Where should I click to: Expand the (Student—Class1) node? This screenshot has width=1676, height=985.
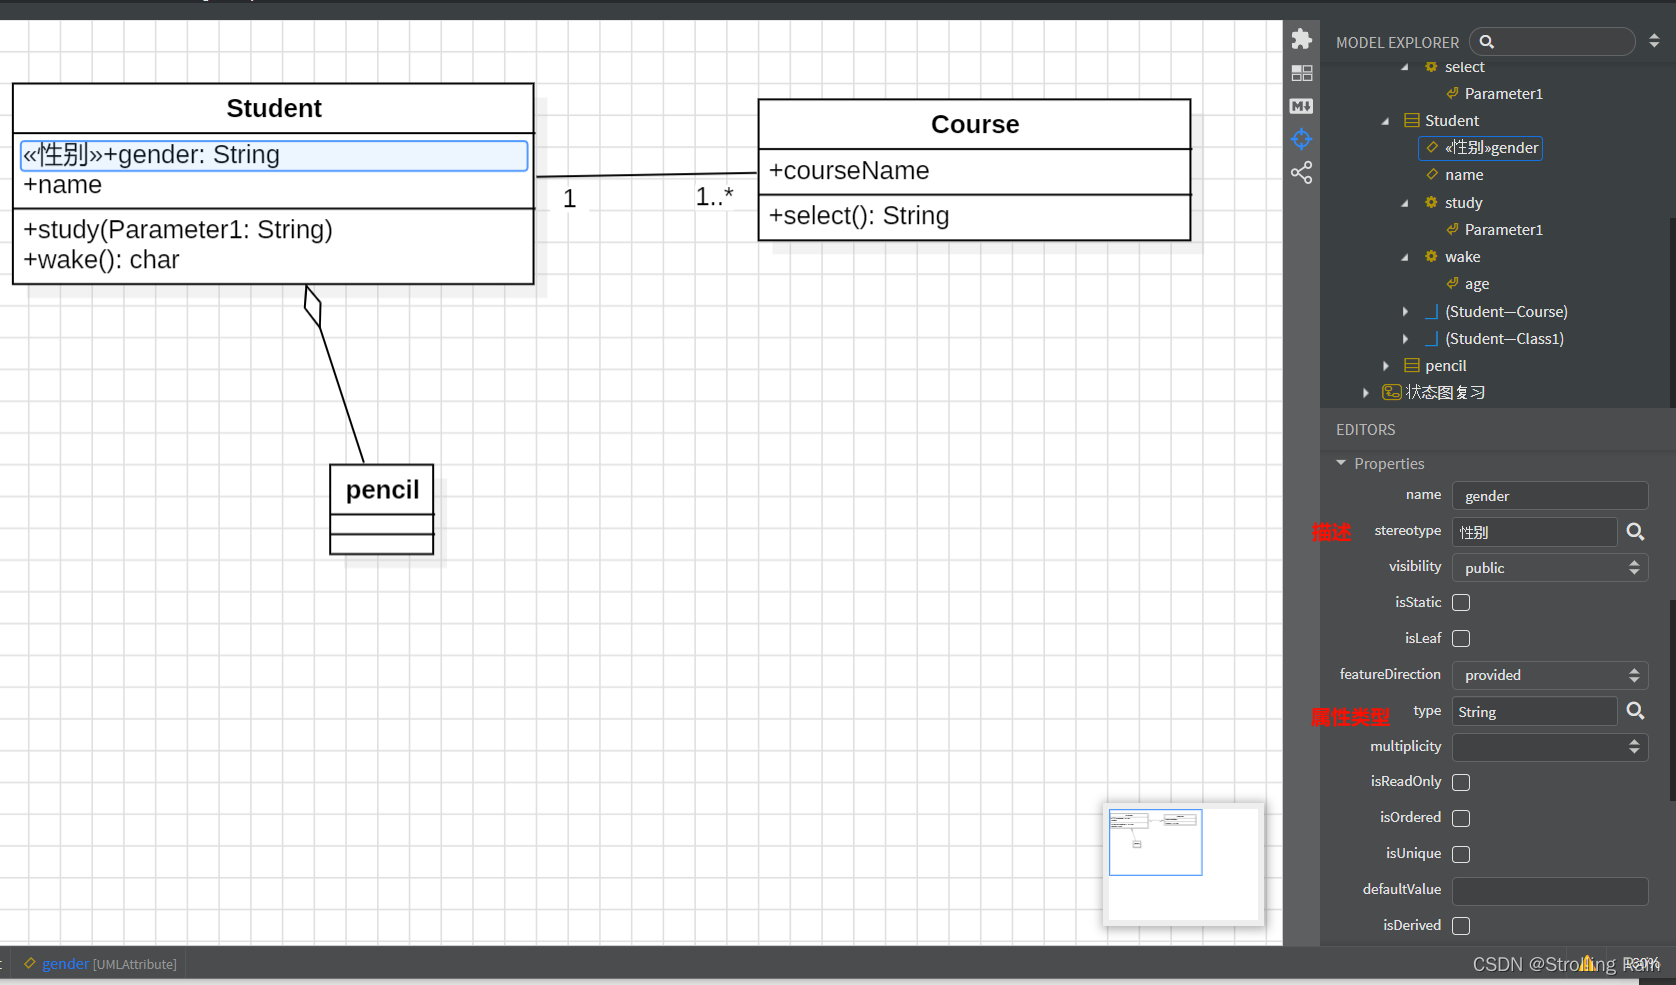click(1405, 338)
